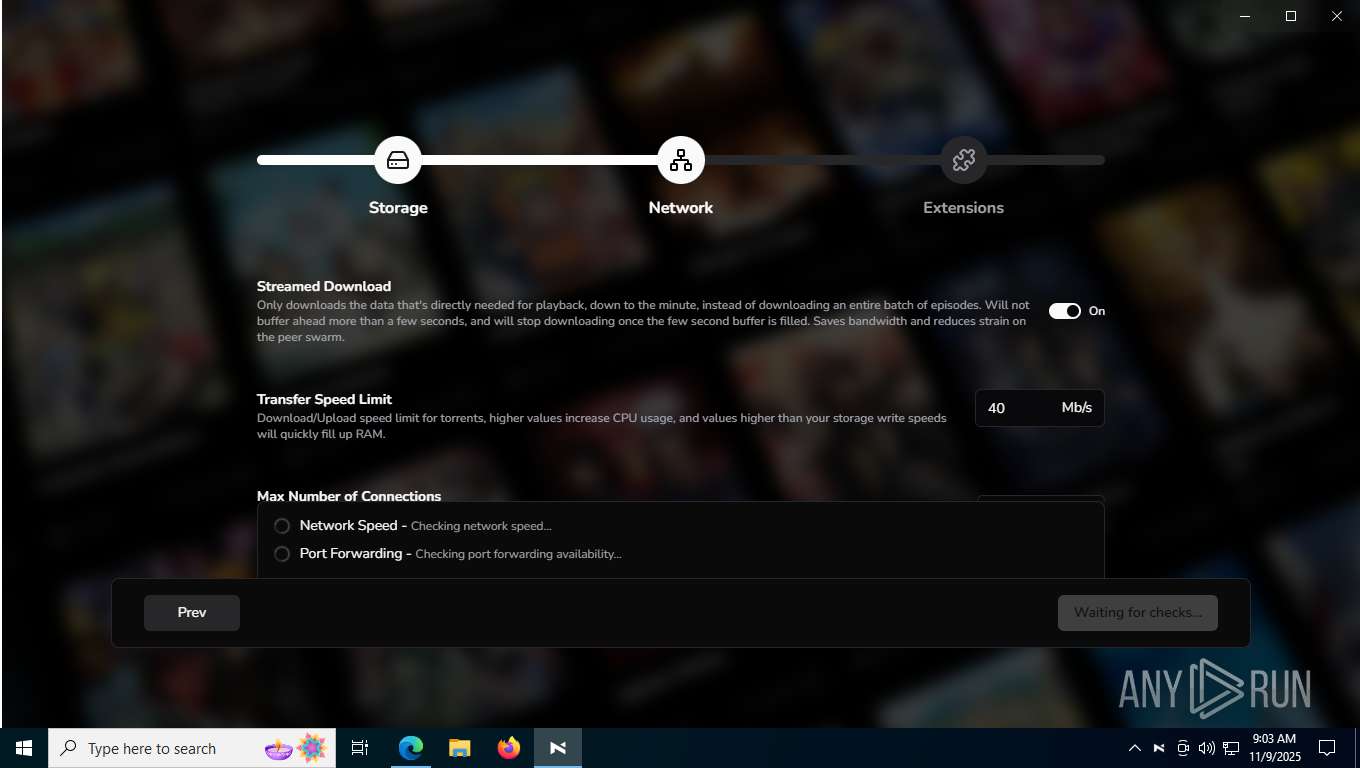
Task: Select the Network step label
Action: click(x=681, y=208)
